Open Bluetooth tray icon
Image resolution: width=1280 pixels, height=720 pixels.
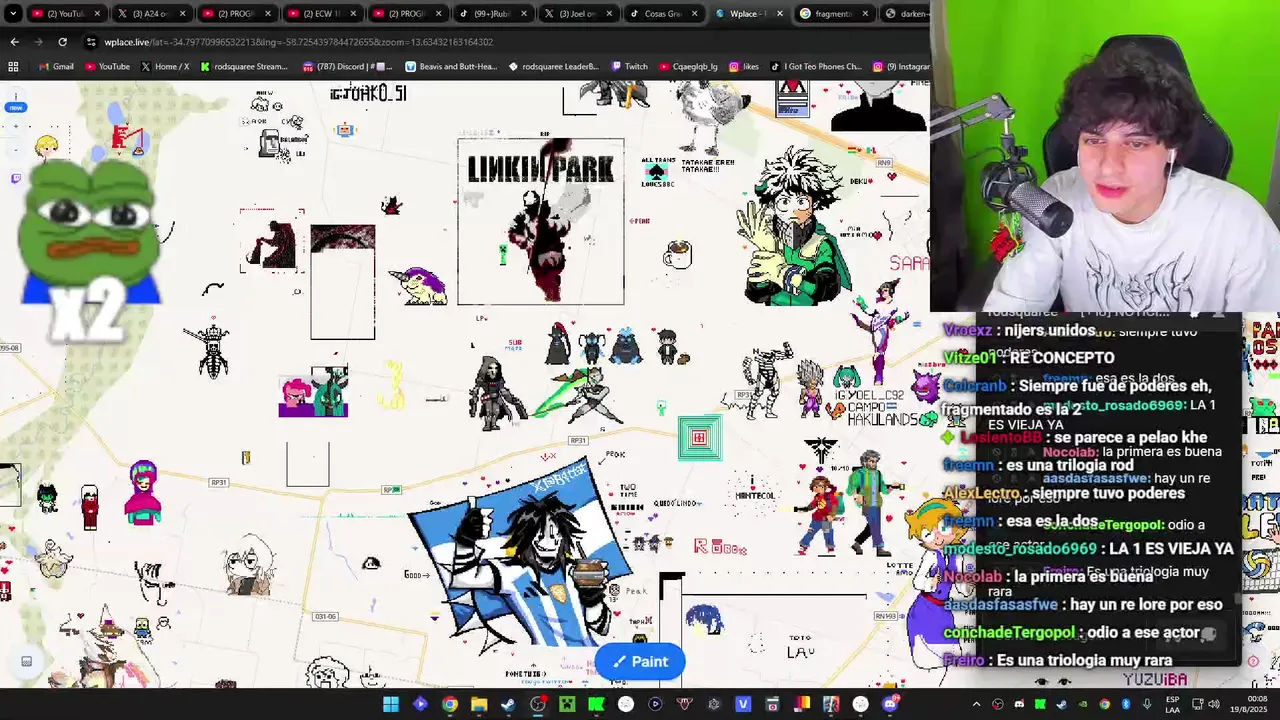click(1126, 704)
